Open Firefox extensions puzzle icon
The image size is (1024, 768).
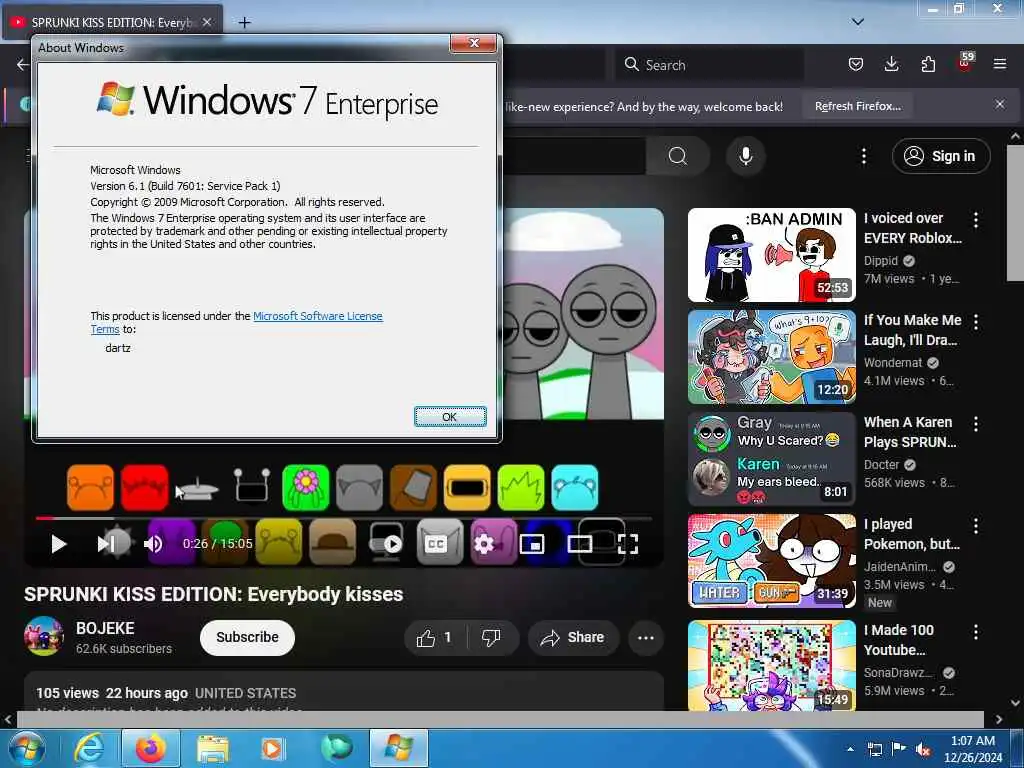tap(928, 64)
